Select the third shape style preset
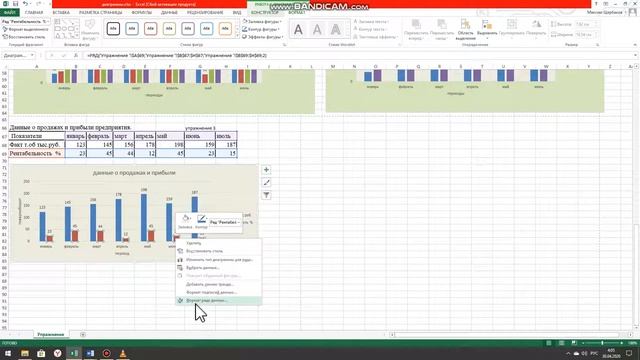This screenshot has width=640, height=360. click(x=151, y=29)
